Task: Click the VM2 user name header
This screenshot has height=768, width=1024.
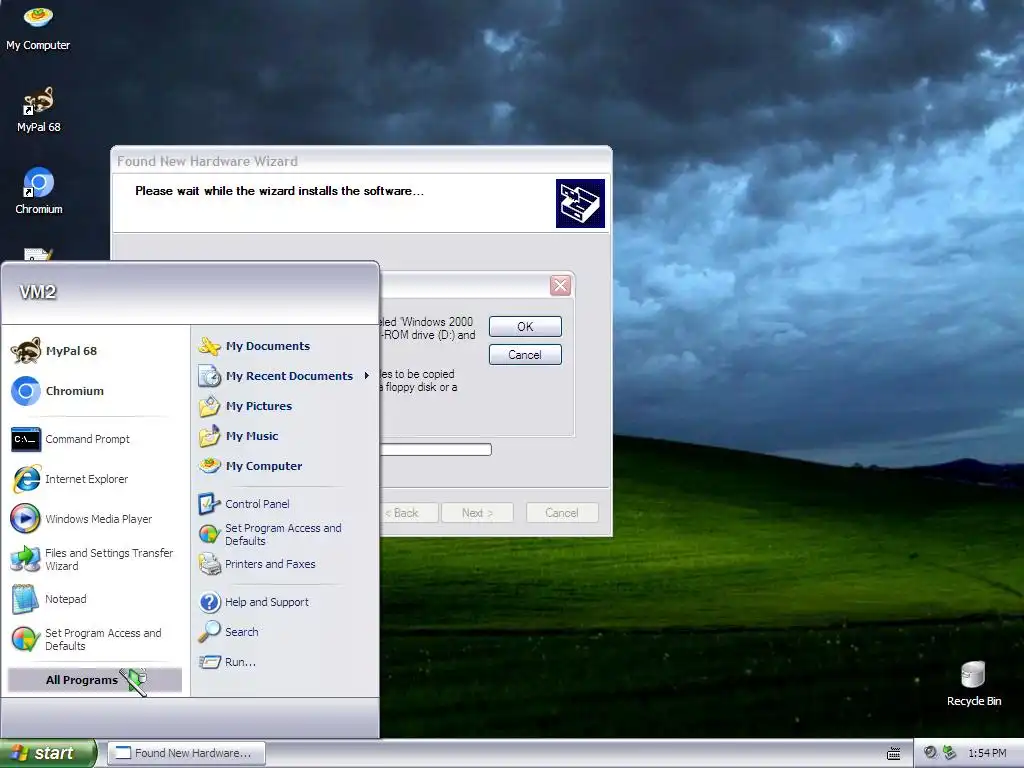Action: (x=38, y=292)
